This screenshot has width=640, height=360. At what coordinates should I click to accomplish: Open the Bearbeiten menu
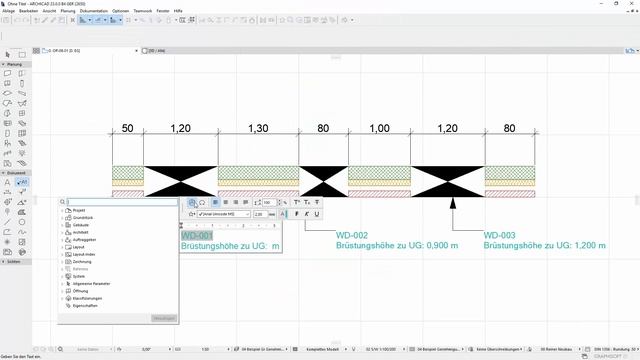[29, 11]
